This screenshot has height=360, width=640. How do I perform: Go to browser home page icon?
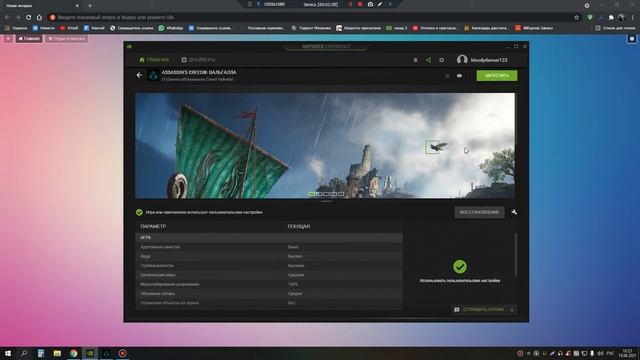39,18
